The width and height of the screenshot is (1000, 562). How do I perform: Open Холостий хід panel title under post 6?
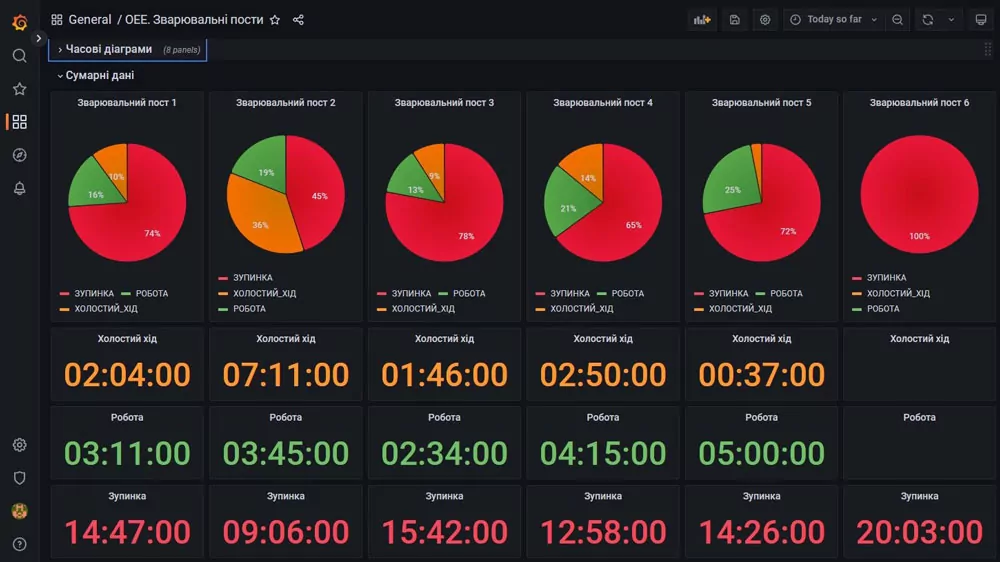point(920,339)
